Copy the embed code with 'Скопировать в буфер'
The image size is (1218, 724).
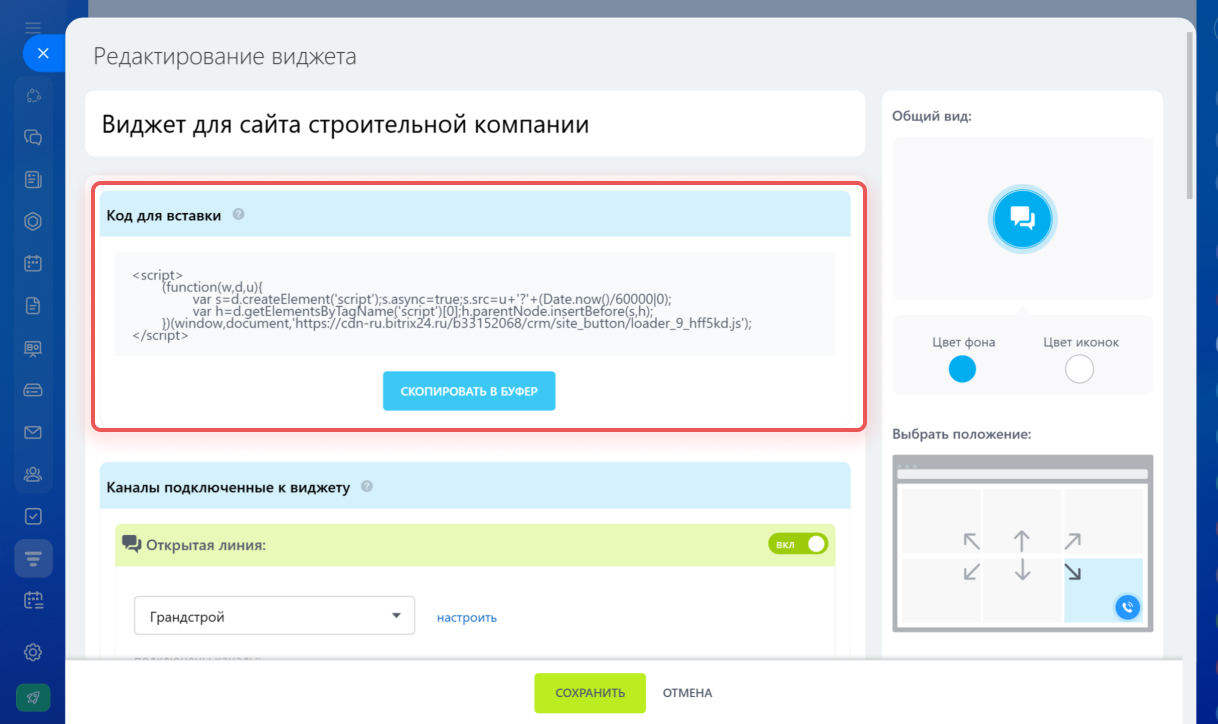(469, 391)
